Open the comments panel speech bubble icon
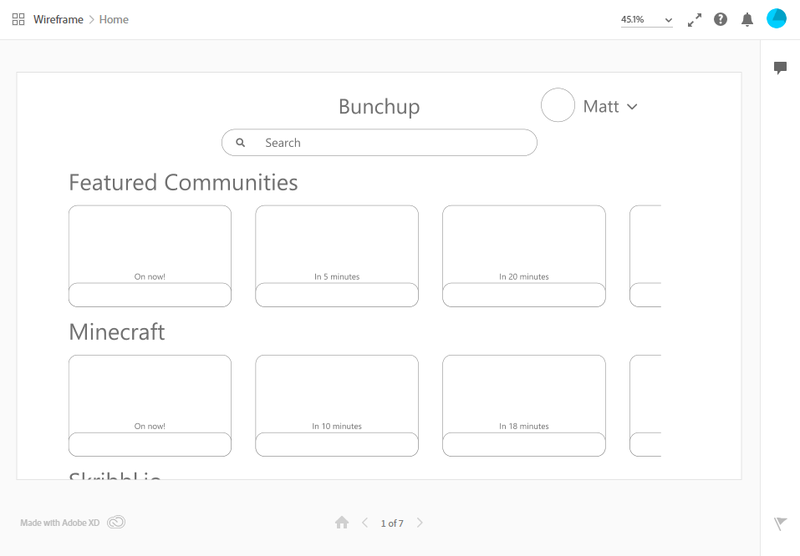Image resolution: width=800 pixels, height=556 pixels. (780, 68)
